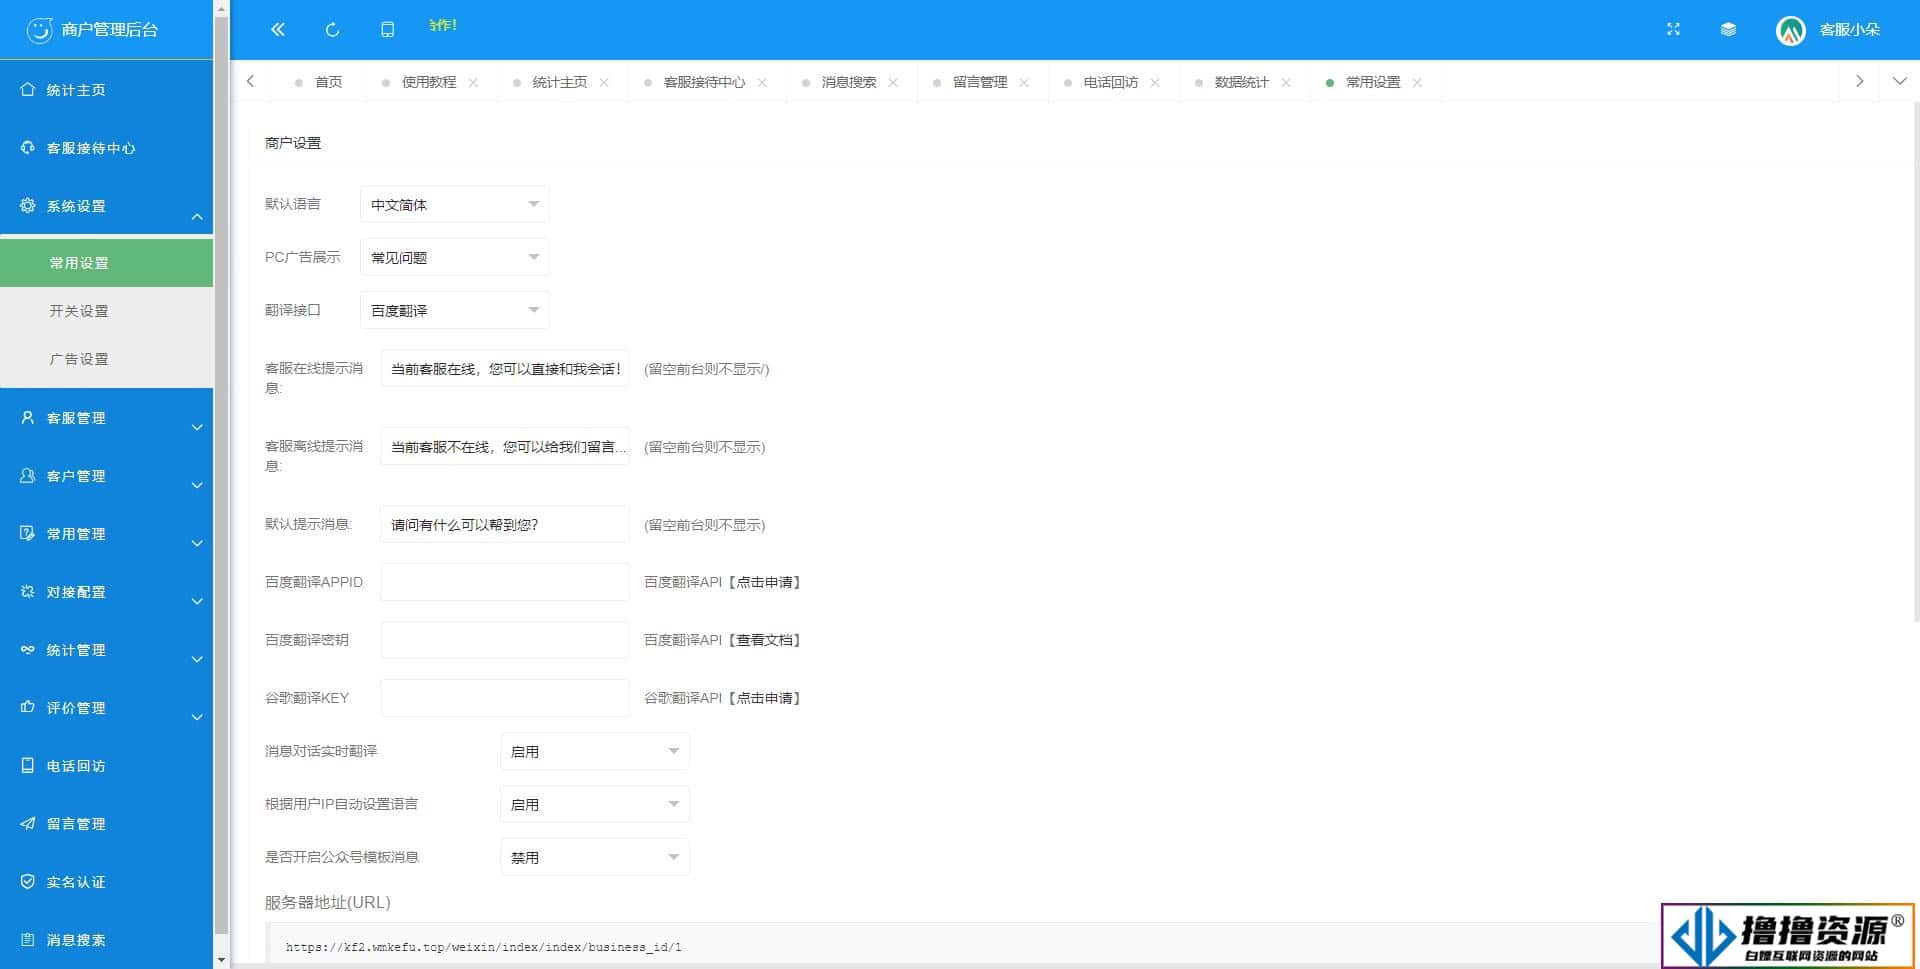
Task: Open the layers theme icon in header
Action: coord(1728,29)
